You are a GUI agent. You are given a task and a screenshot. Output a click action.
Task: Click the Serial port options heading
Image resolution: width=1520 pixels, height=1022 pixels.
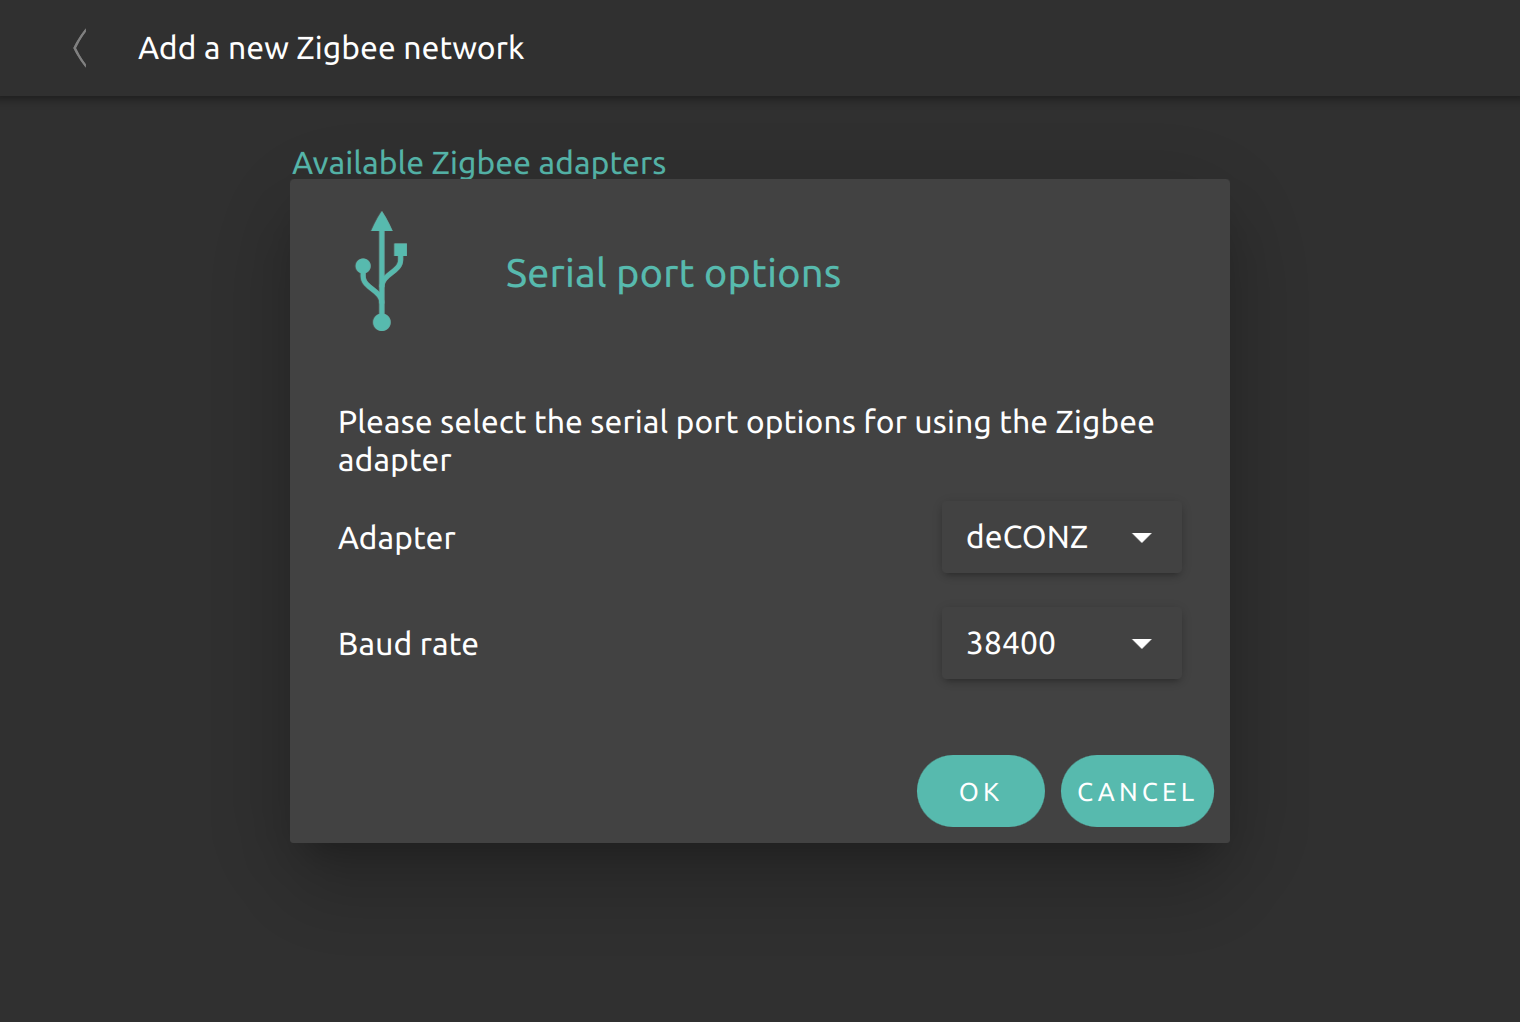673,274
